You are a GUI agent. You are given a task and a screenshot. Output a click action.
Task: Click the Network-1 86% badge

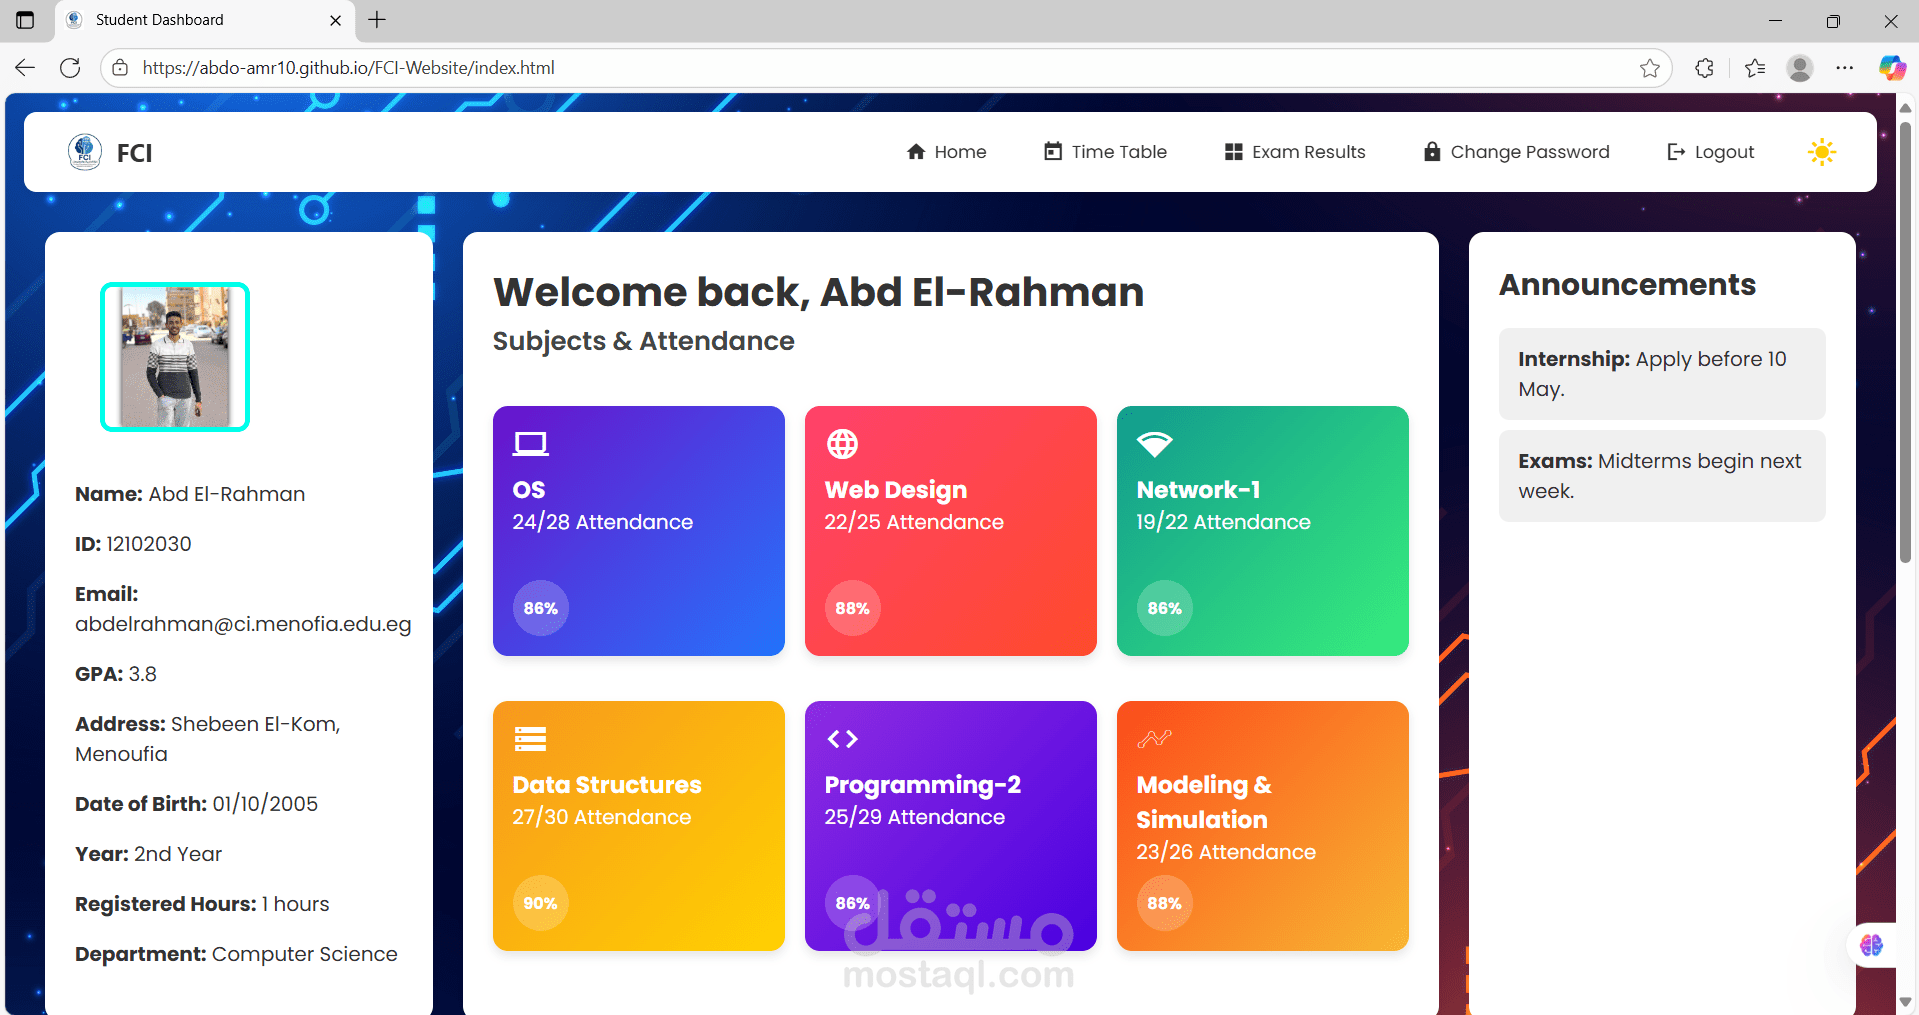1165,608
